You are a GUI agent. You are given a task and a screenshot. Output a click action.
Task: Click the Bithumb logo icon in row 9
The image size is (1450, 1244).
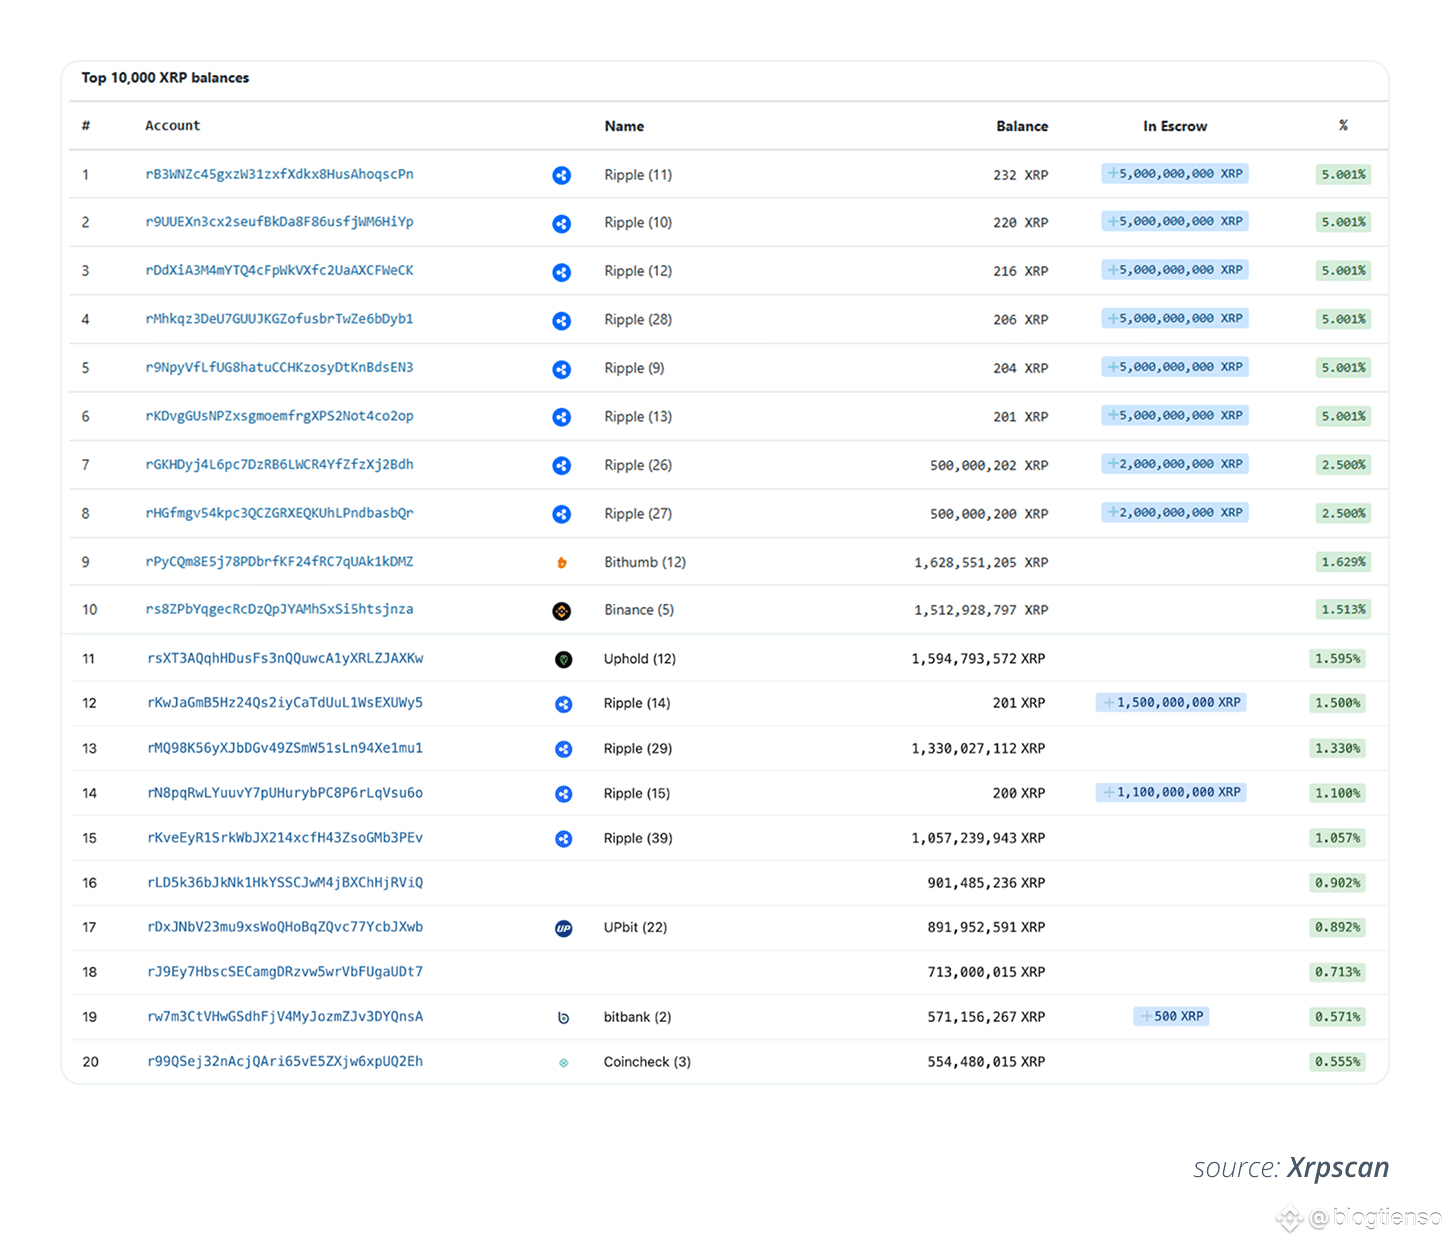pyautogui.click(x=562, y=563)
